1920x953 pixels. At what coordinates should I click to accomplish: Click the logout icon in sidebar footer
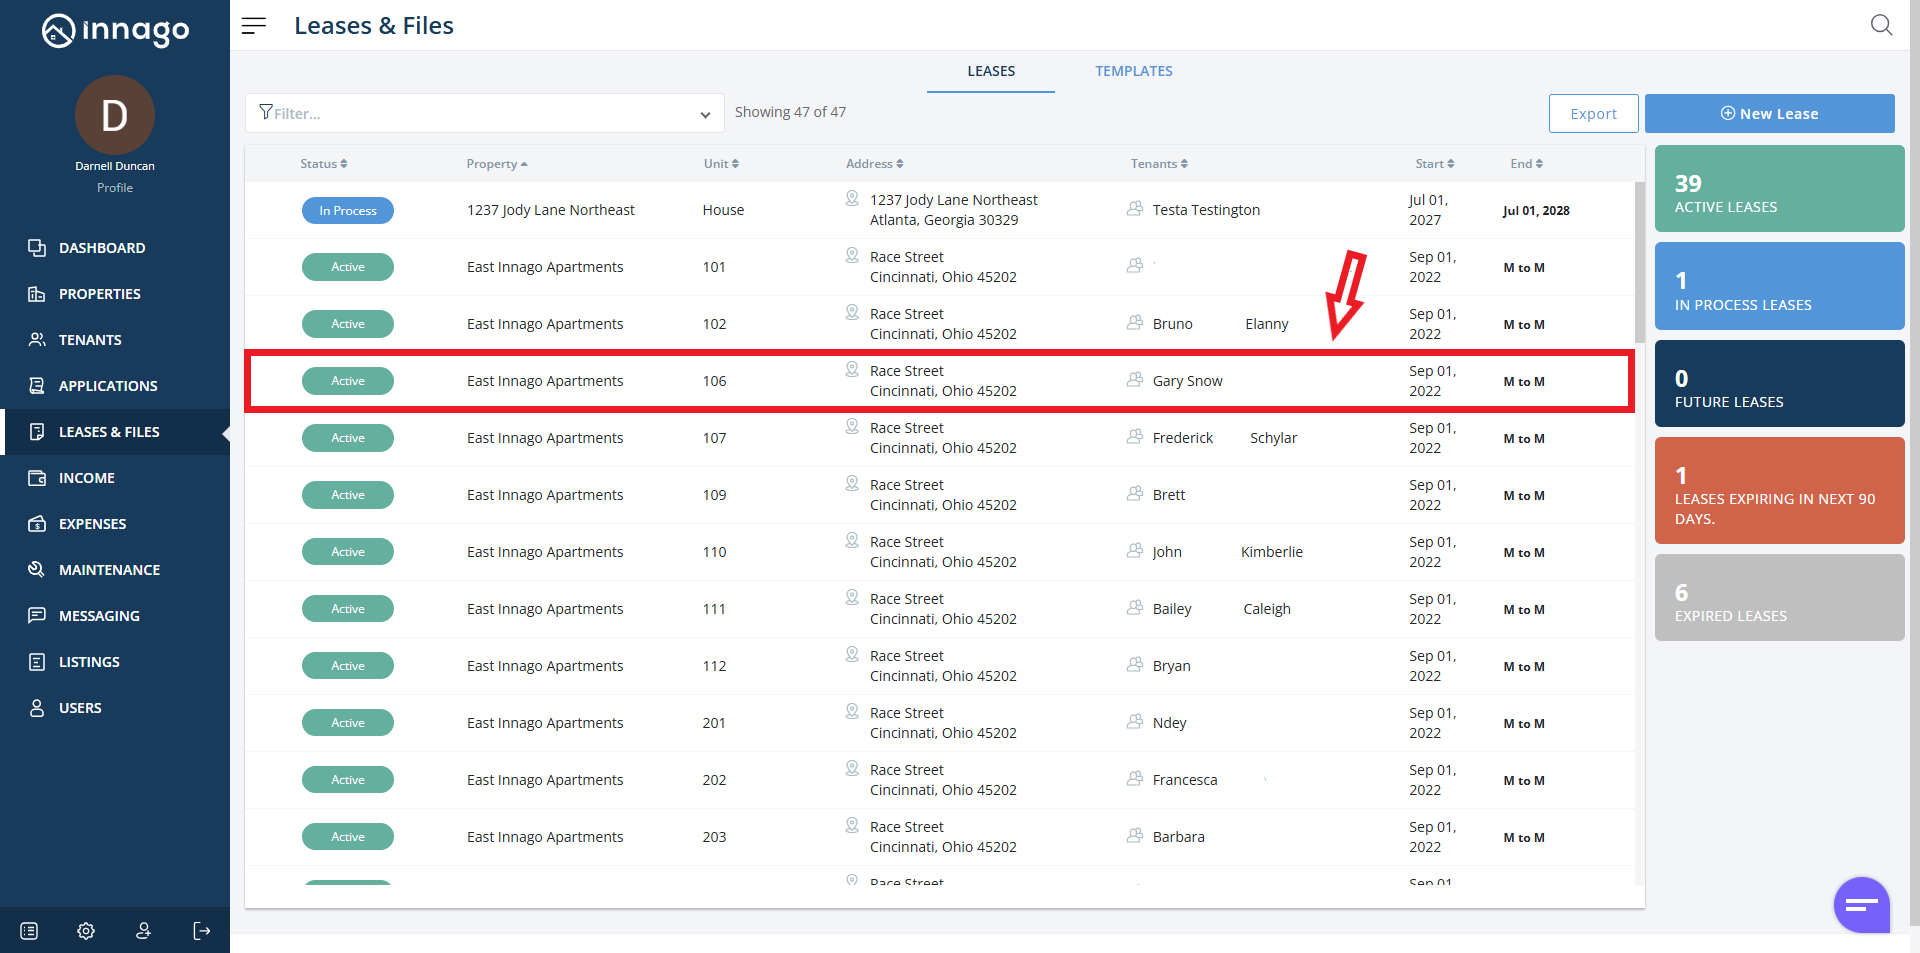point(201,931)
